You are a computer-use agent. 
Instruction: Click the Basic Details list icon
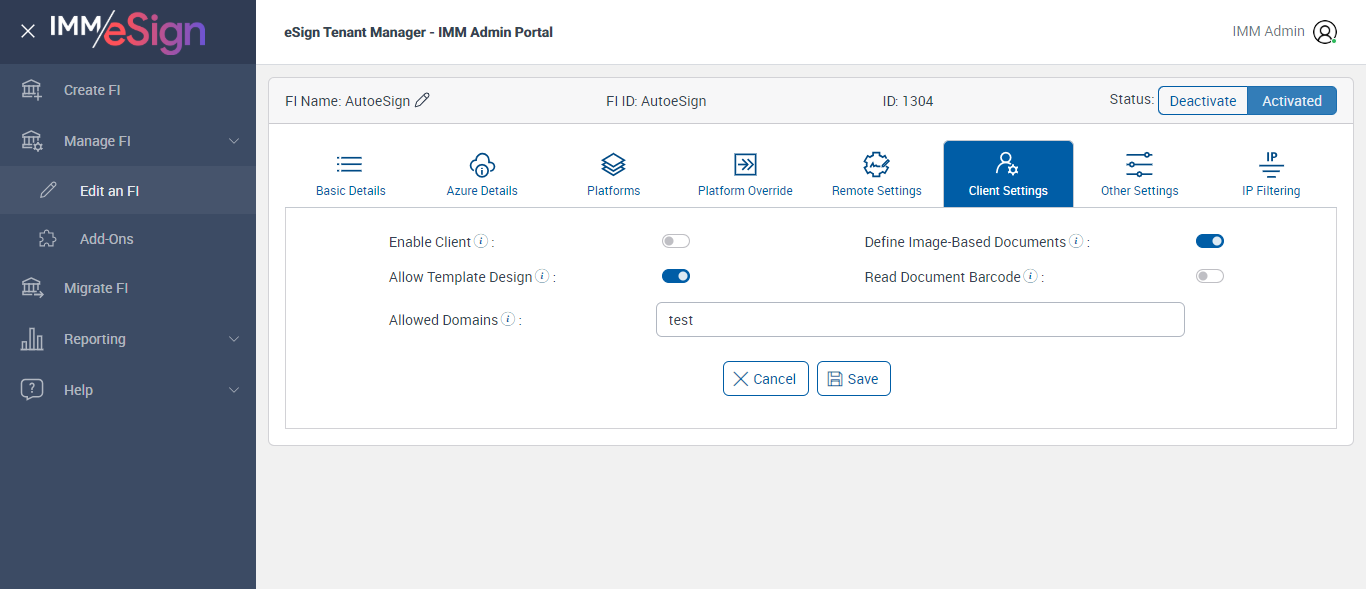[x=350, y=164]
